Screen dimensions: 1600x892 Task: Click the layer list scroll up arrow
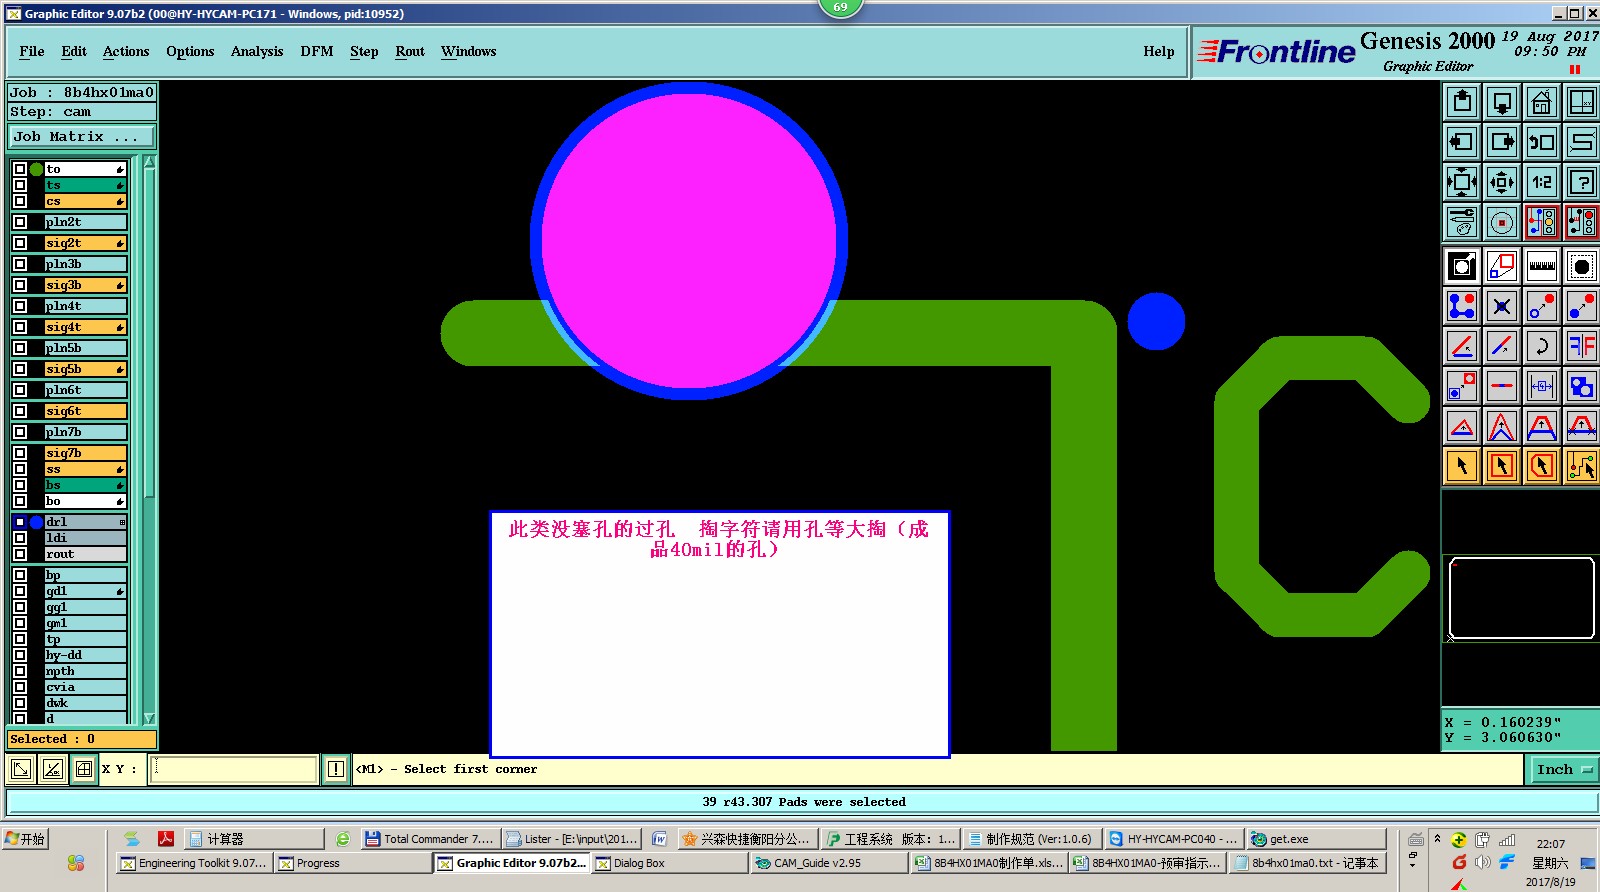coord(150,162)
